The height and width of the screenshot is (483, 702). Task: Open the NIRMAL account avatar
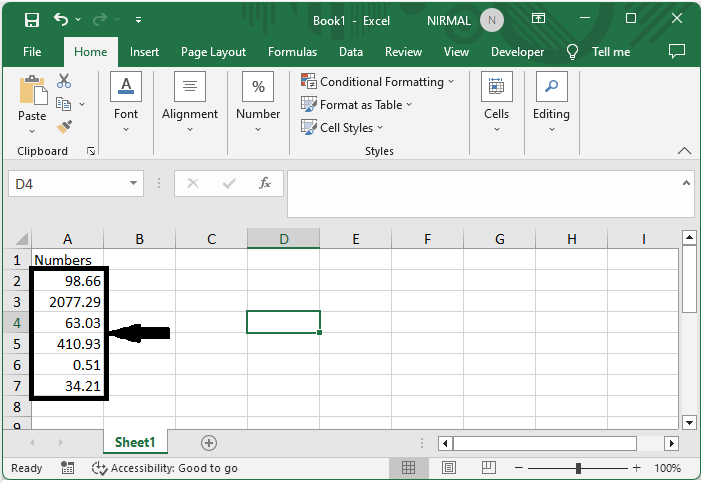[492, 20]
